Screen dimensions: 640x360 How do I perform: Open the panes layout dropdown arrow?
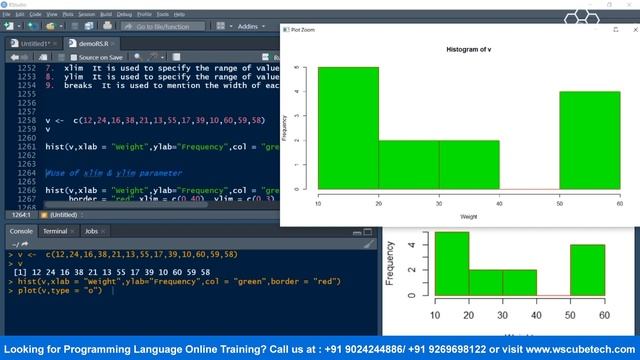coord(231,26)
